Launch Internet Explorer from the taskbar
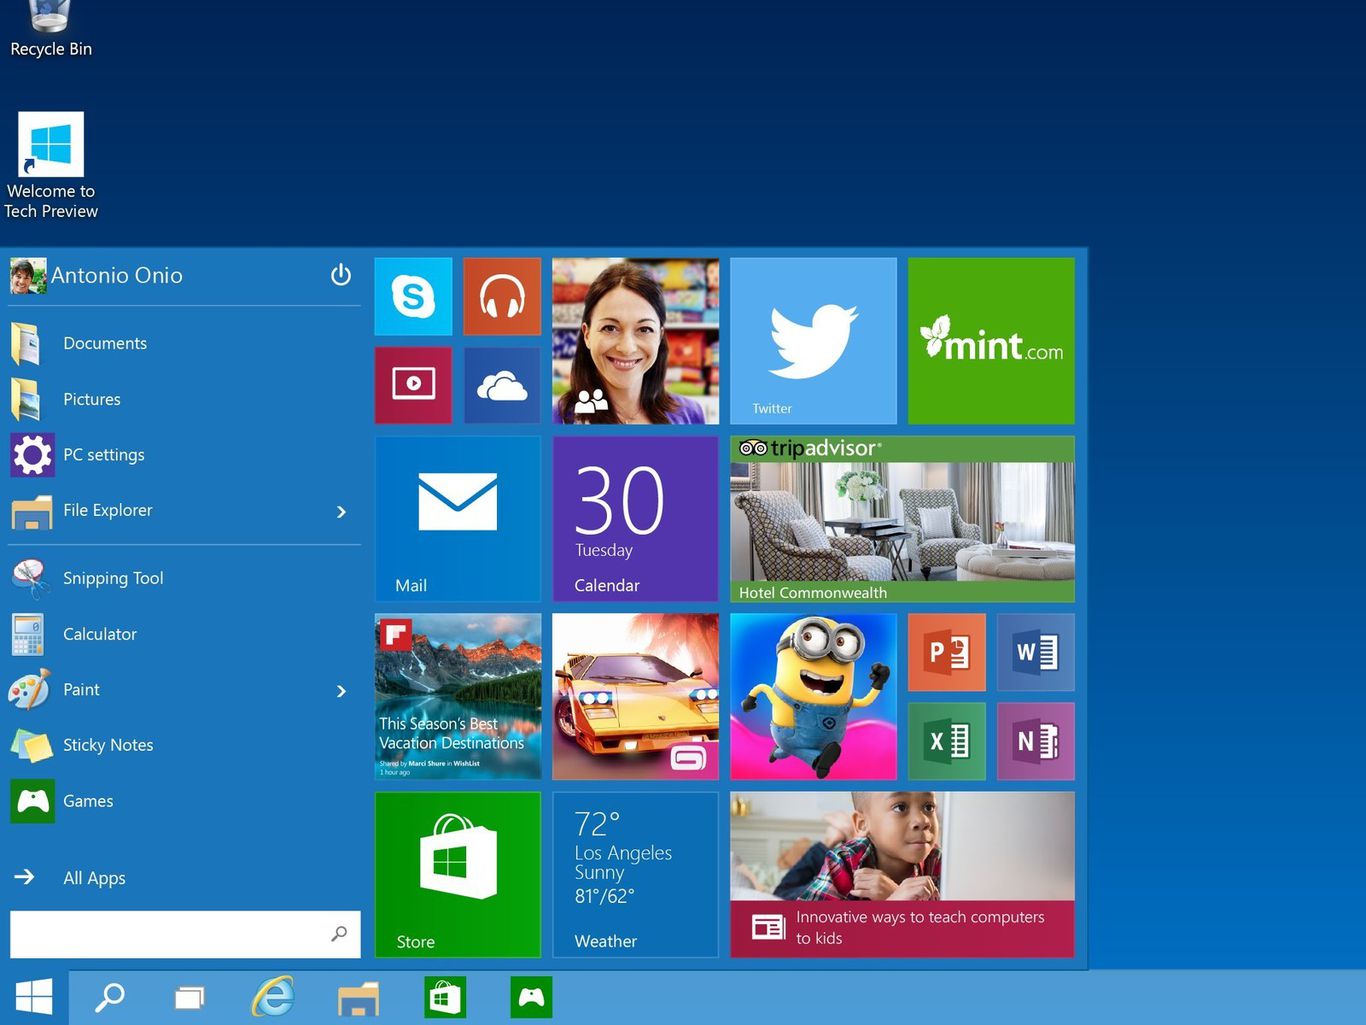The height and width of the screenshot is (1025, 1366). click(273, 997)
